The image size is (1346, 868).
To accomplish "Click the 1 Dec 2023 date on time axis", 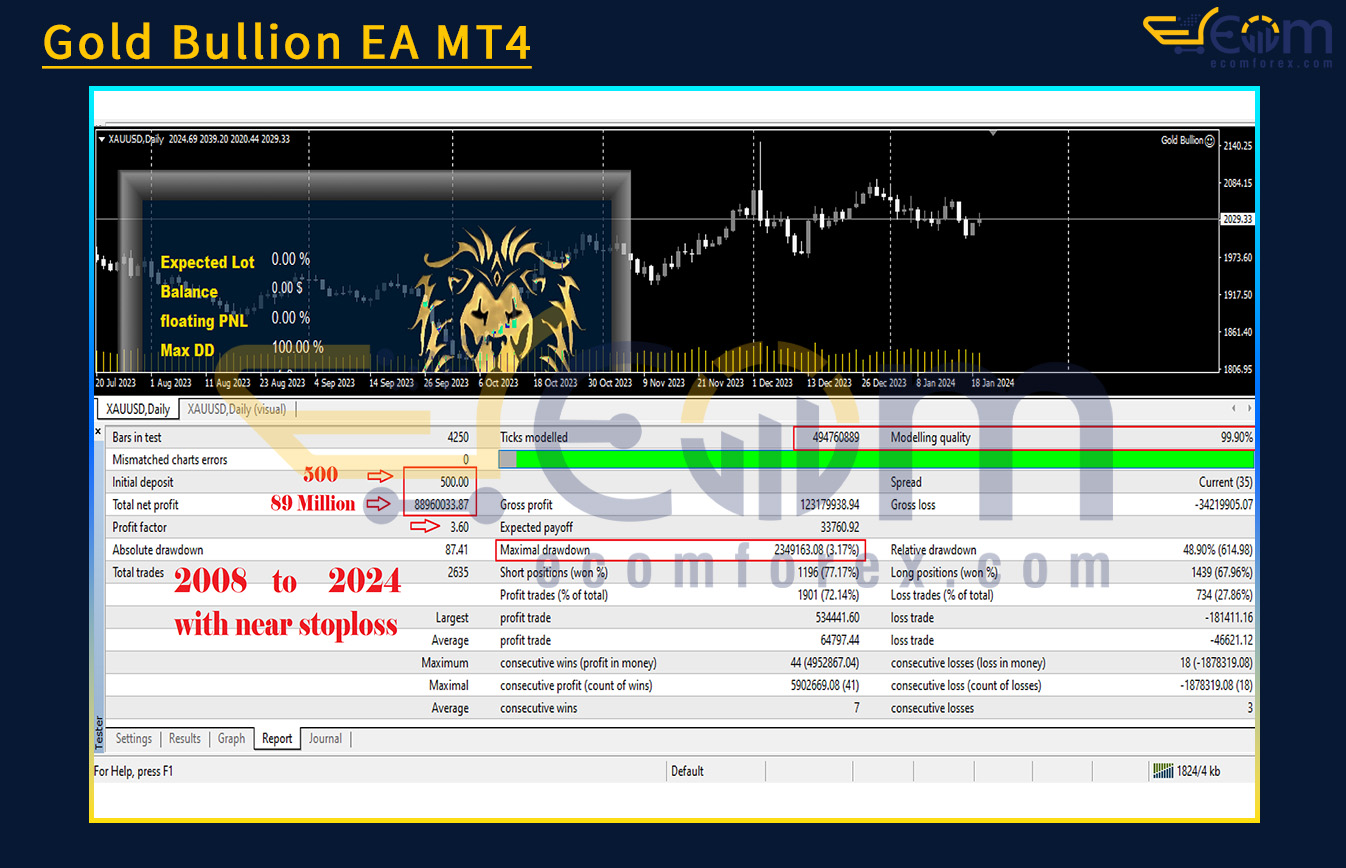I will coord(772,383).
